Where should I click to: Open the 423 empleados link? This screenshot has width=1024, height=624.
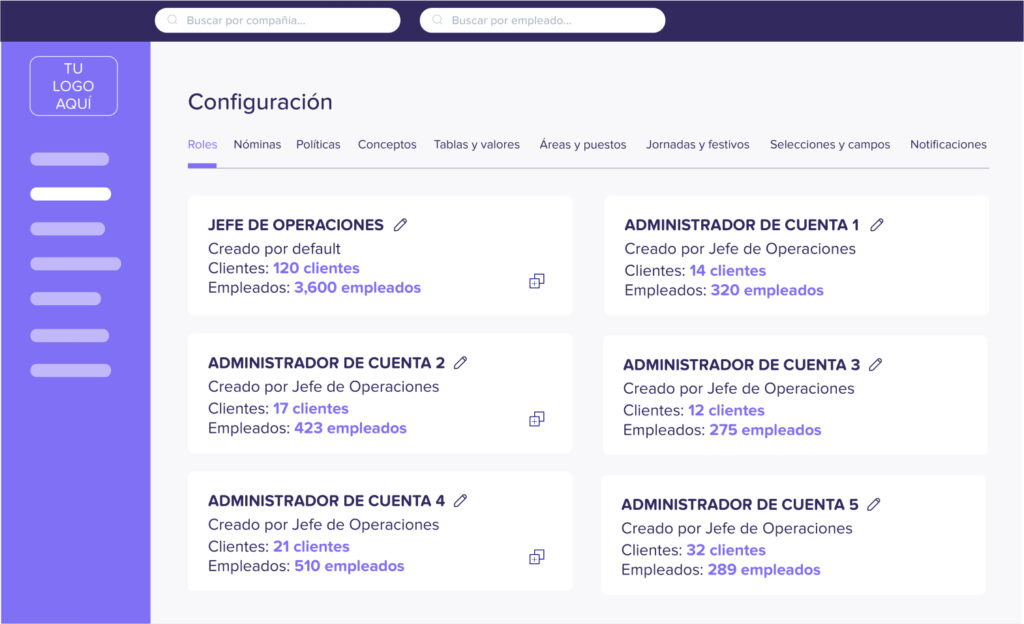pyautogui.click(x=350, y=428)
